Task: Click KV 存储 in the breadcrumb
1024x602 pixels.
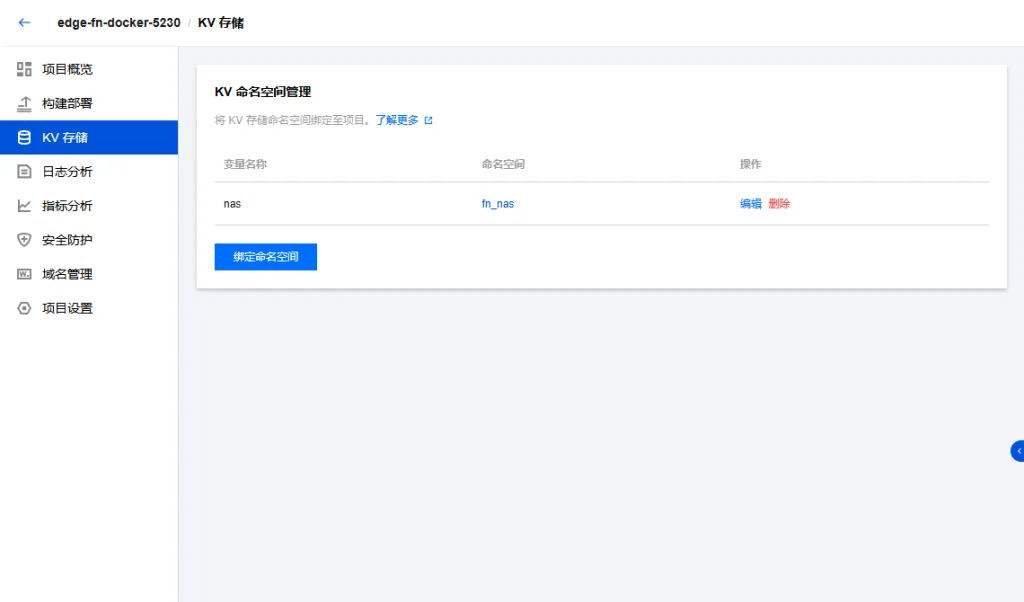Action: point(221,22)
